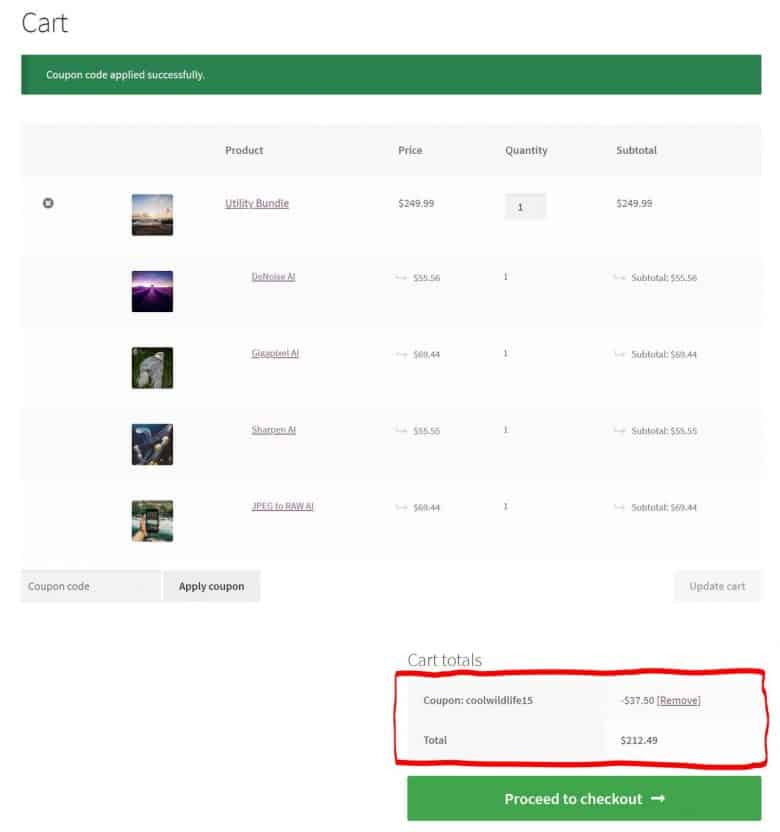Open the Utility Bundle product link
The height and width of the screenshot is (832, 780).
coord(257,203)
